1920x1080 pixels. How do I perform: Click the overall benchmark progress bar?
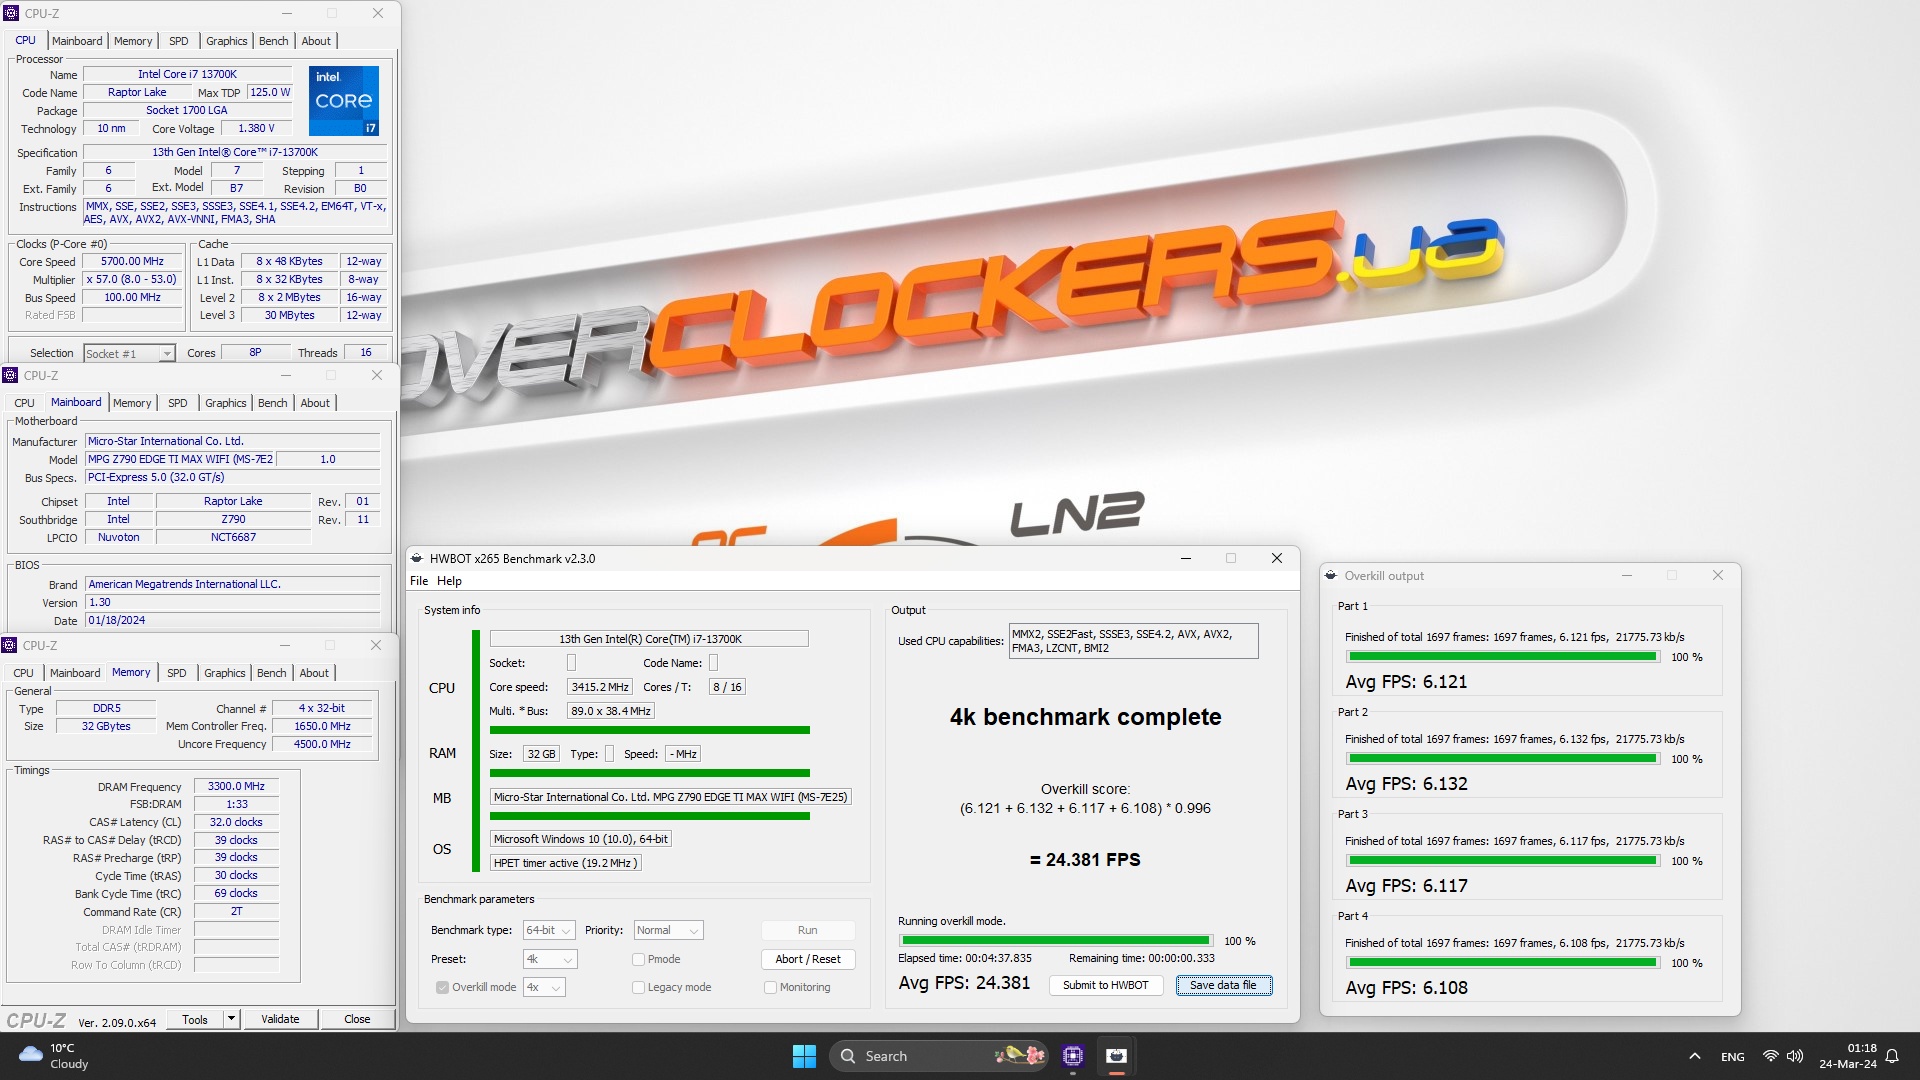click(x=1055, y=941)
